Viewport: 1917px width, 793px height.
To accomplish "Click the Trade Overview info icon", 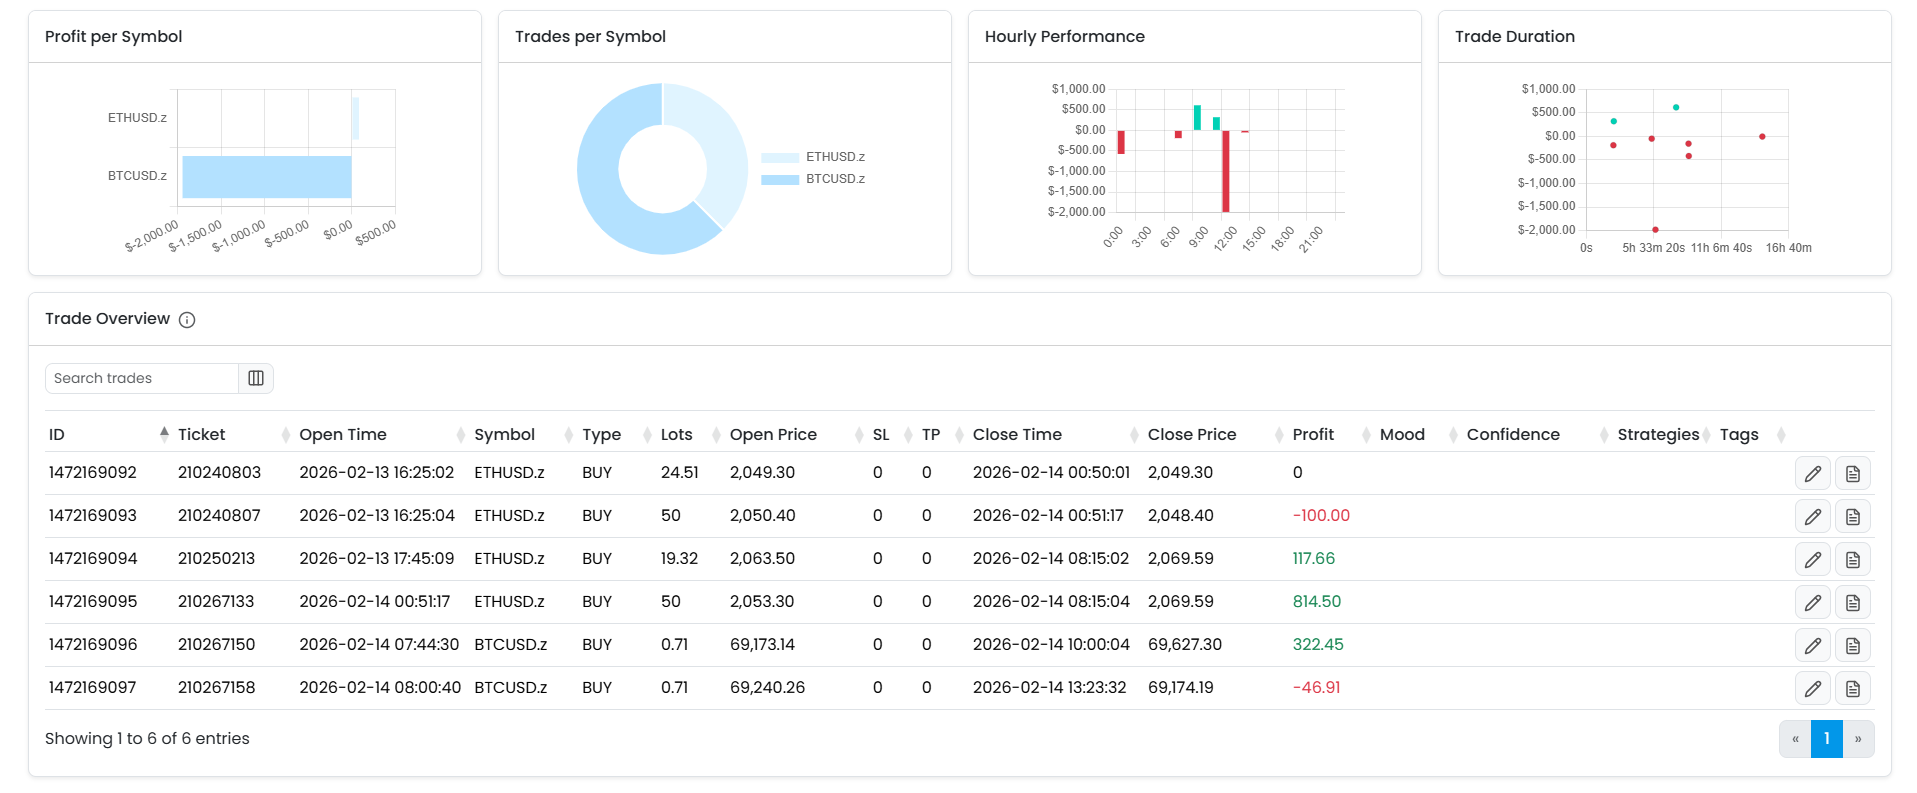I will coord(187,320).
